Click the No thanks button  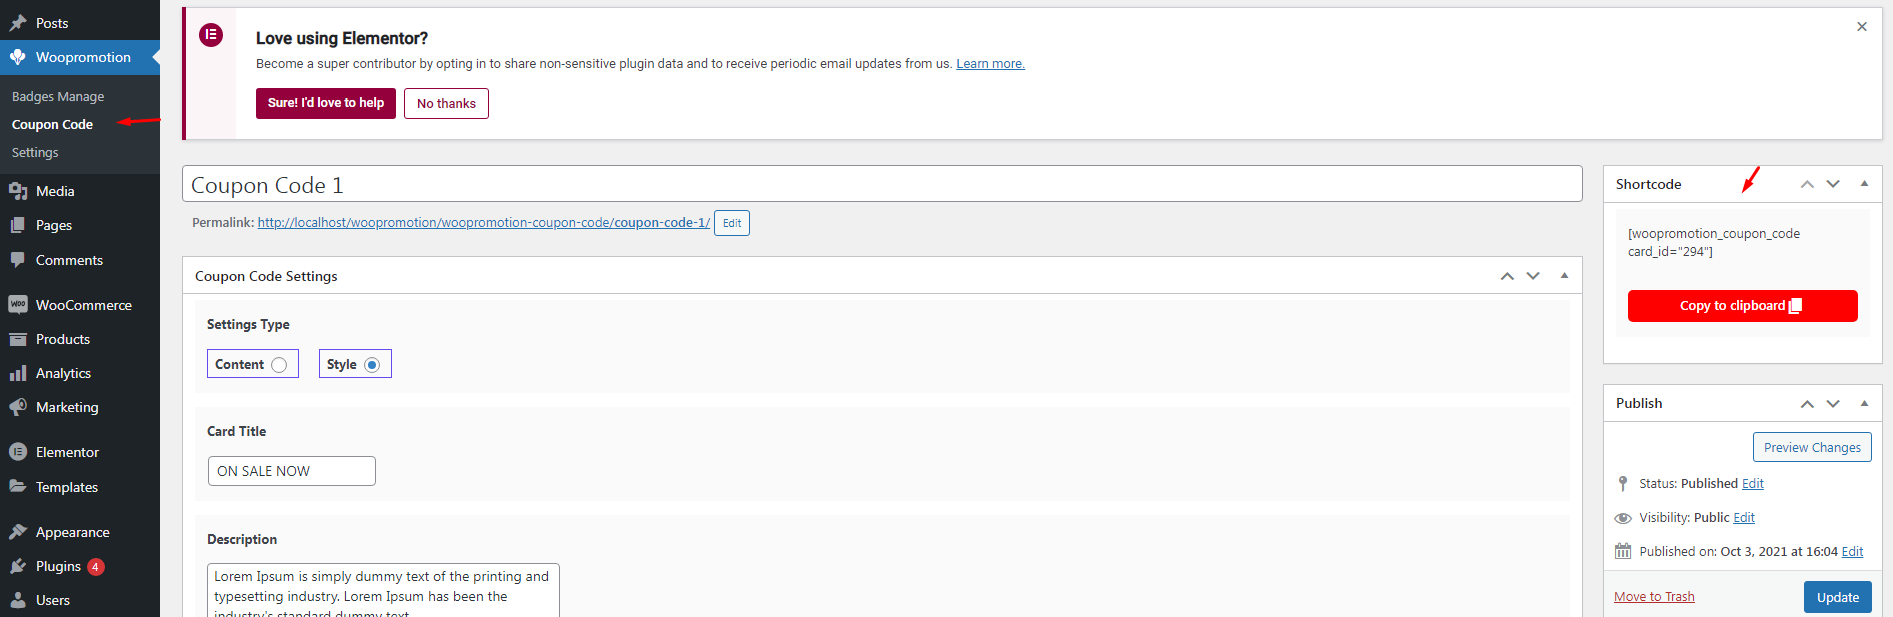click(x=446, y=103)
